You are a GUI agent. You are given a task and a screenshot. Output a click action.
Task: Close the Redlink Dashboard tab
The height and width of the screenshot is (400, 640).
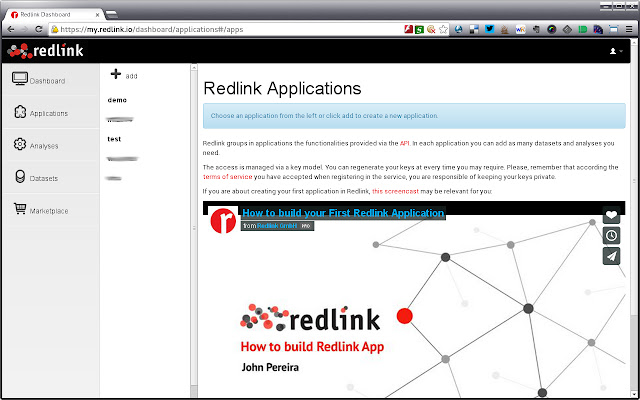[98, 15]
